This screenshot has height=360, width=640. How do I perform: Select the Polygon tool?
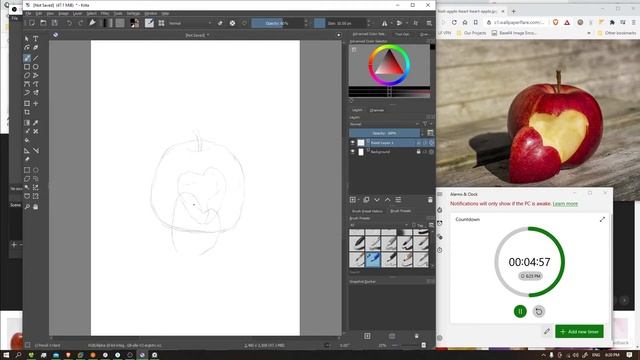pyautogui.click(x=27, y=76)
